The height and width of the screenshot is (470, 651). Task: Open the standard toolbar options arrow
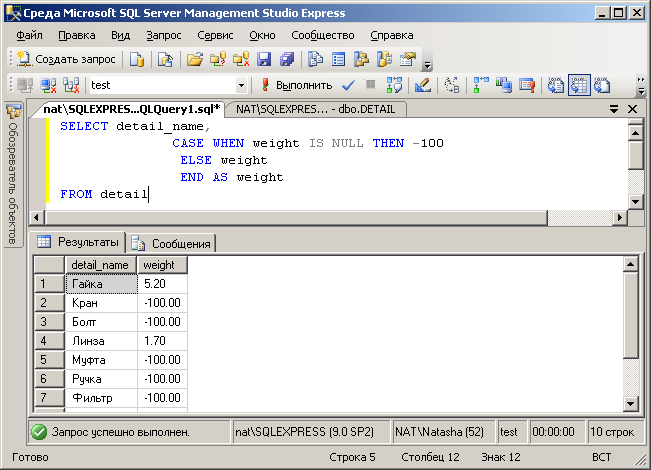click(427, 64)
